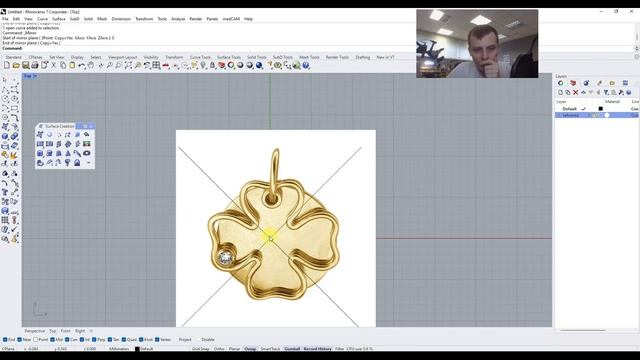Click the Command input line
The width and height of the screenshot is (640, 360).
click(x=318, y=48)
